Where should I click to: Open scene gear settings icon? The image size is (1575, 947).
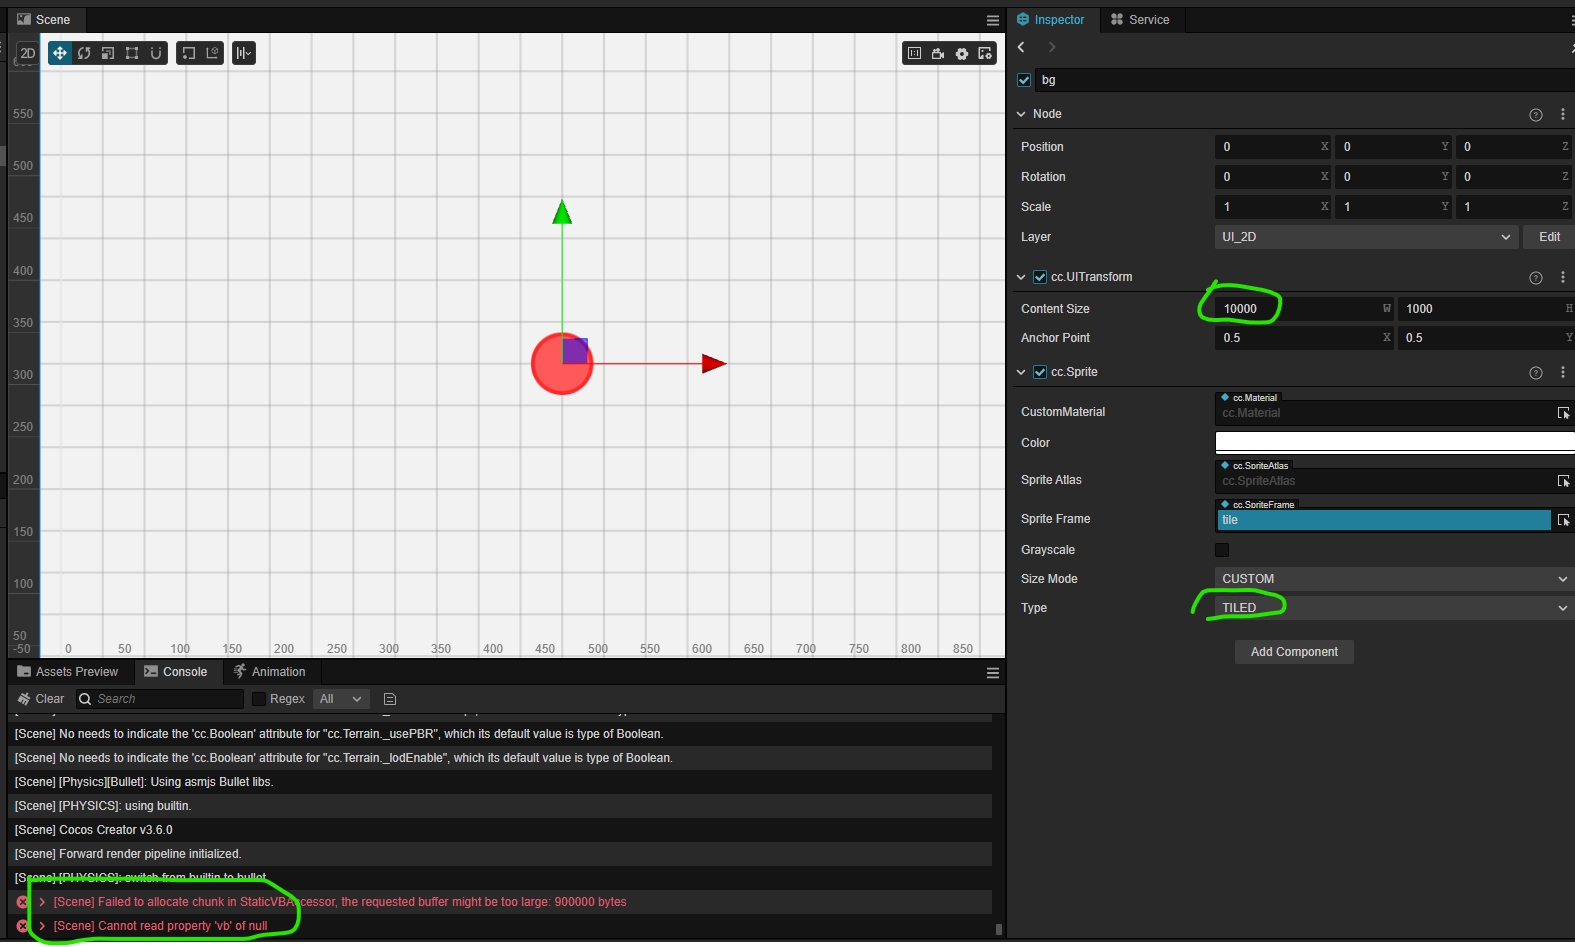[x=962, y=53]
